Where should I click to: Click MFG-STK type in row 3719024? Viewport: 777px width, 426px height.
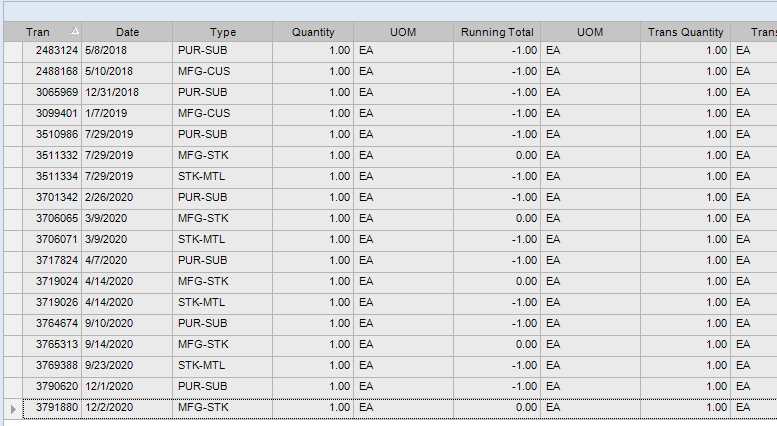[x=203, y=281]
